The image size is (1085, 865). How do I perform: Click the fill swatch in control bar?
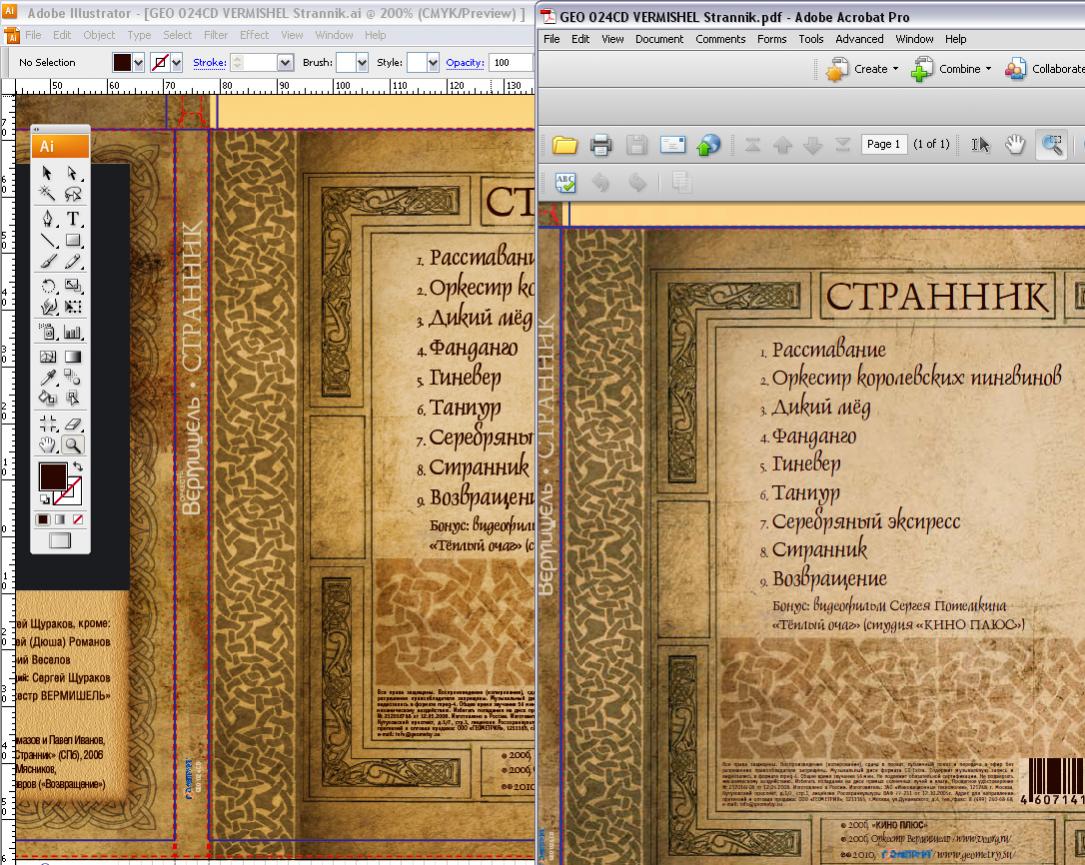coord(122,63)
